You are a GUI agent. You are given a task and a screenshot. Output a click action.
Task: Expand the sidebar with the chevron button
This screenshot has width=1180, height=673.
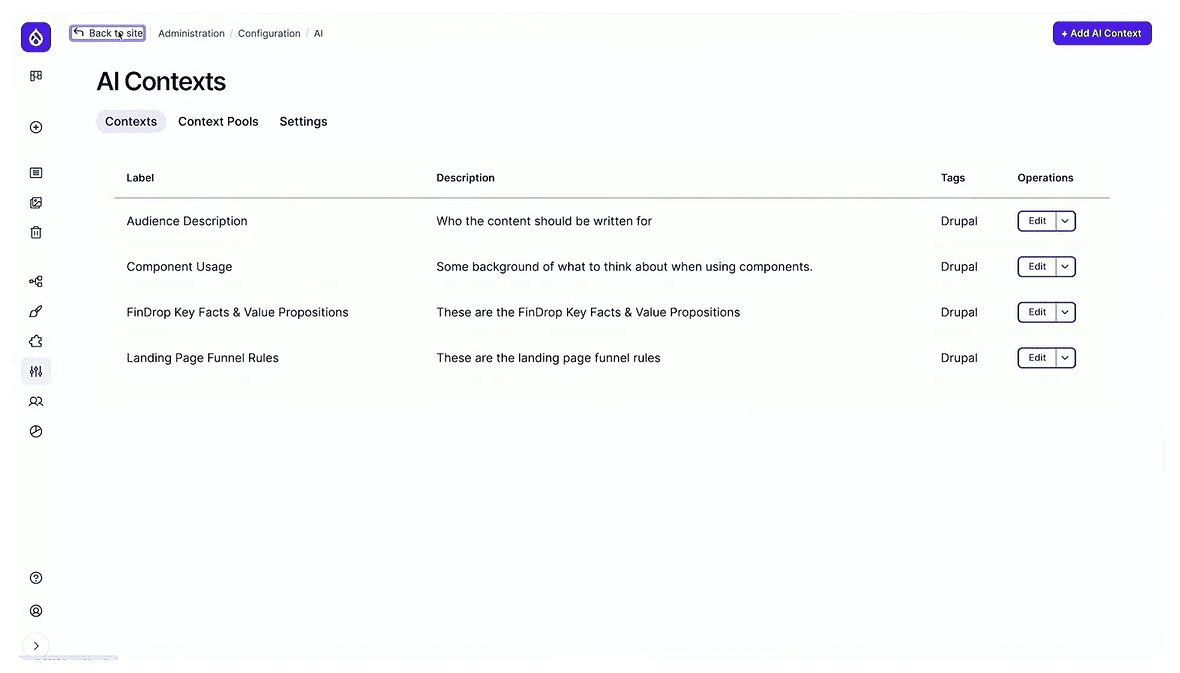(36, 645)
